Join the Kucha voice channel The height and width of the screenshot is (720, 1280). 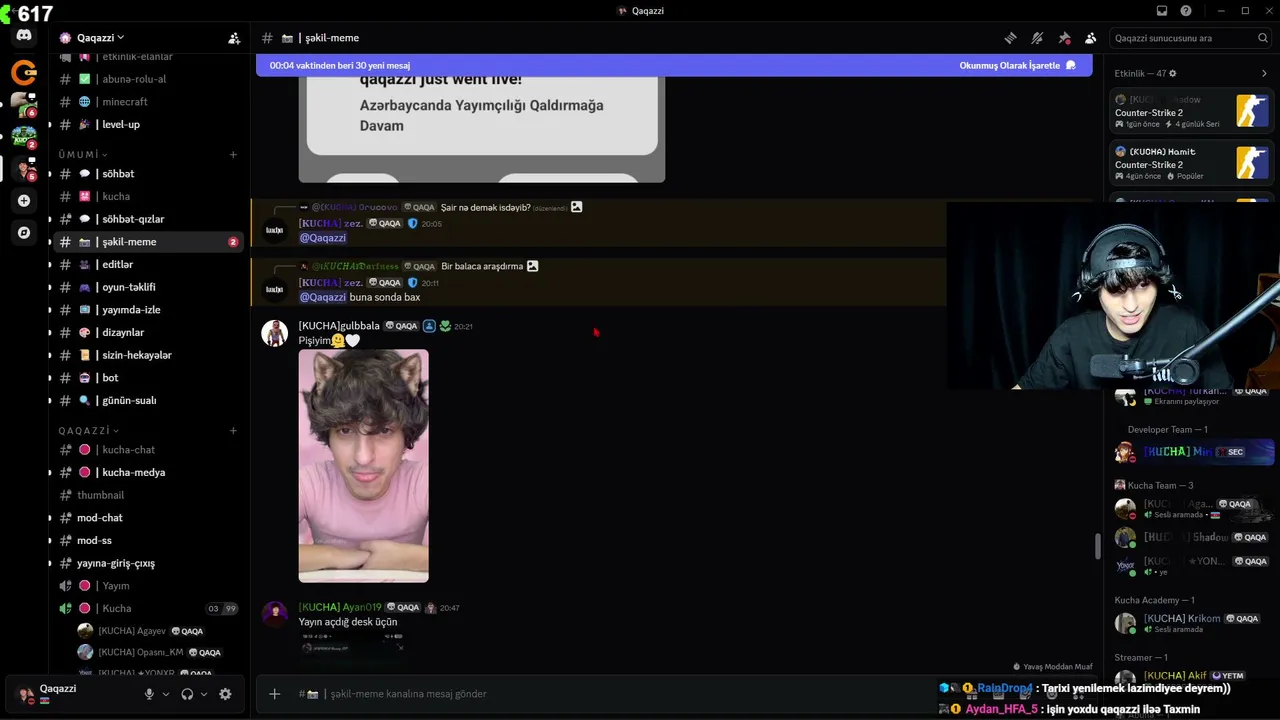[x=147, y=609]
